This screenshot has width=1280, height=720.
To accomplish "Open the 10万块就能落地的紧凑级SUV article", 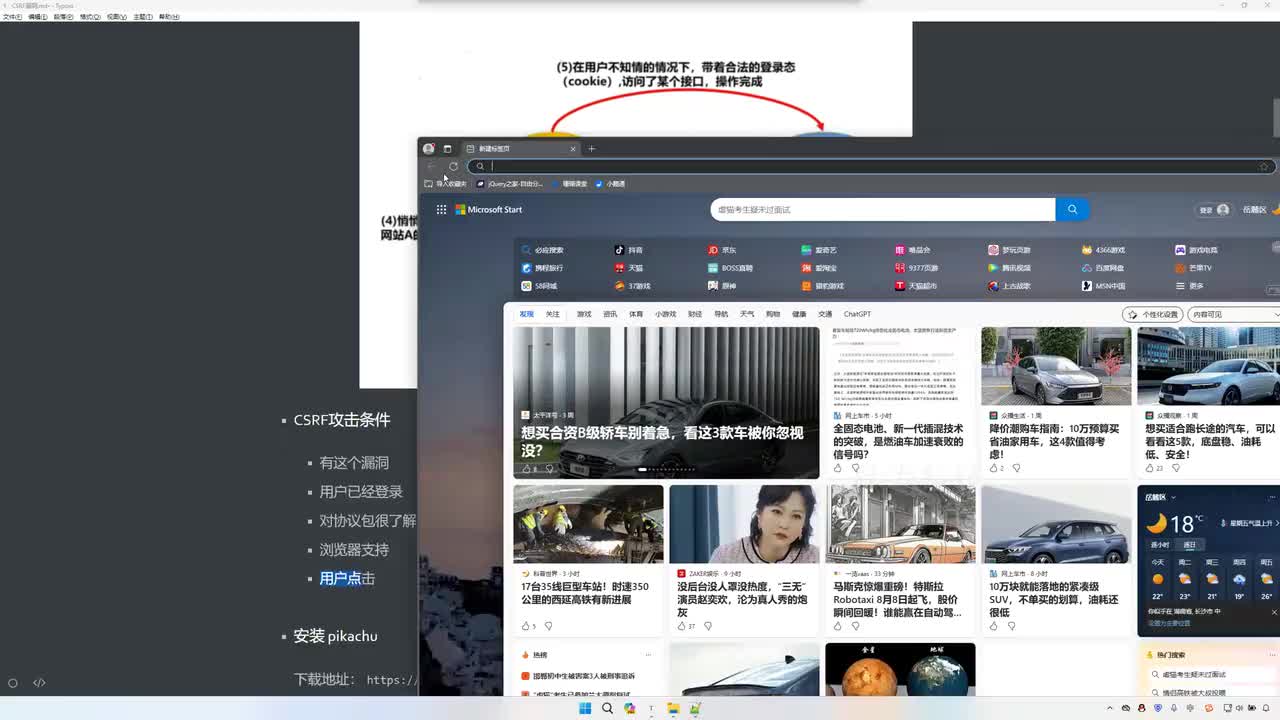I will [x=1053, y=599].
